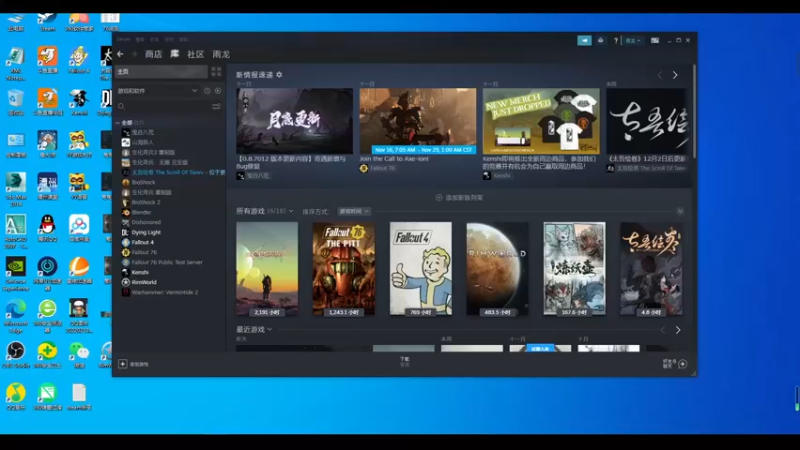
Task: Select Fallout 76 Public Test Server
Action: (x=167, y=262)
